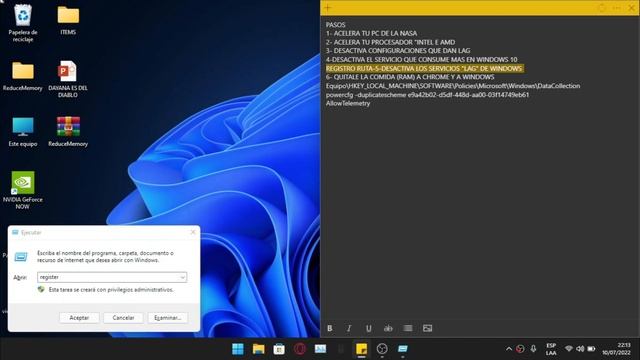This screenshot has width=640, height=360.
Task: Close the Ejecutar dialog
Action: coord(193,232)
